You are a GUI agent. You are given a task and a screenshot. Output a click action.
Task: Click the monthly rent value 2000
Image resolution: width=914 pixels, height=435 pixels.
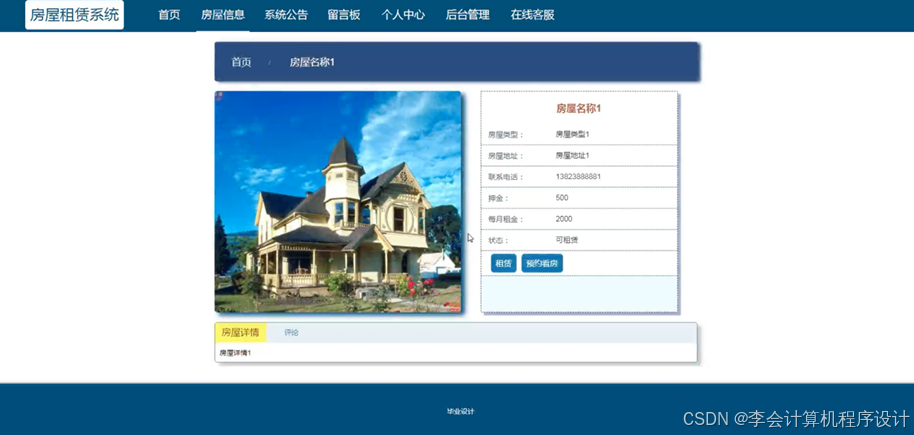pyautogui.click(x=564, y=219)
